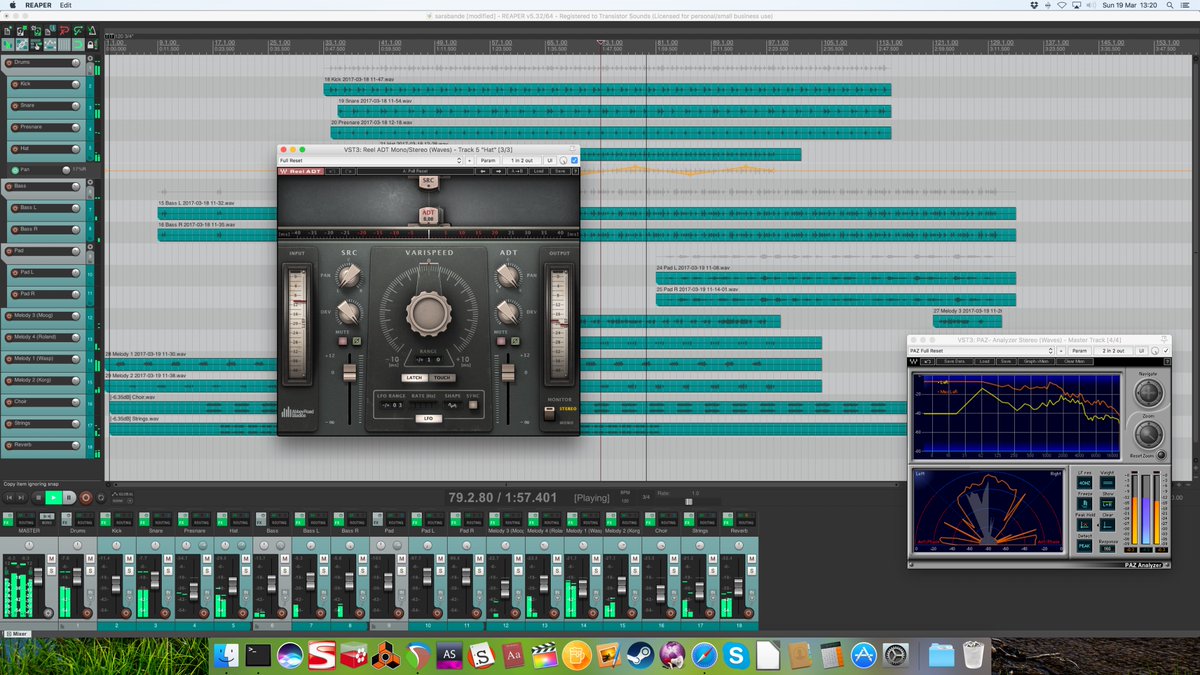The width and height of the screenshot is (1200, 675).
Task: Mute the Kick channel in the mixer
Action: (129, 558)
